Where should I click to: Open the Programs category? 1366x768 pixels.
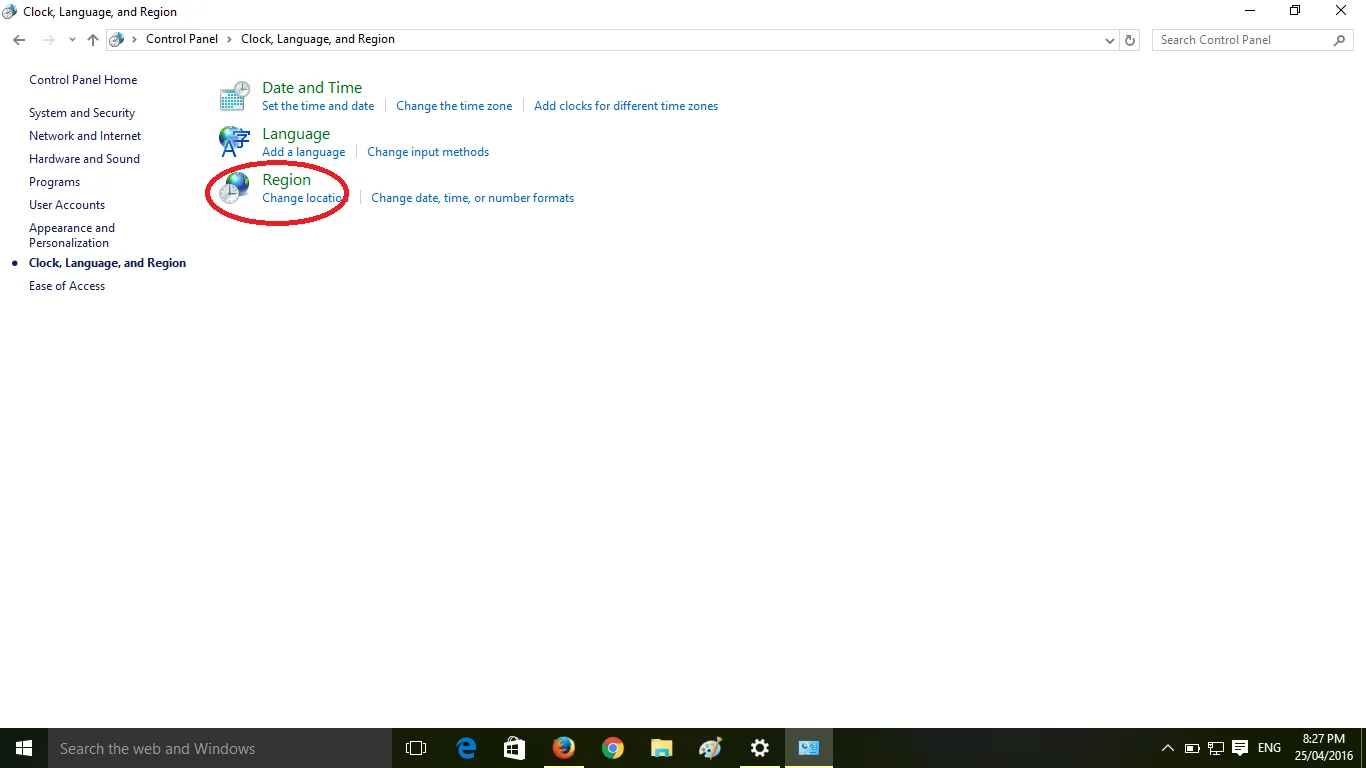54,182
